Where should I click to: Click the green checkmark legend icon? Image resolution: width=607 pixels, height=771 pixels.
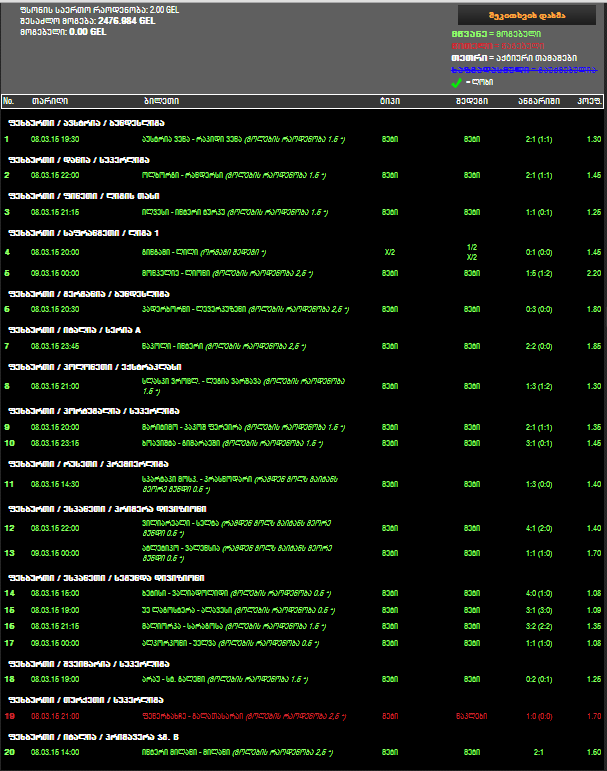[457, 82]
